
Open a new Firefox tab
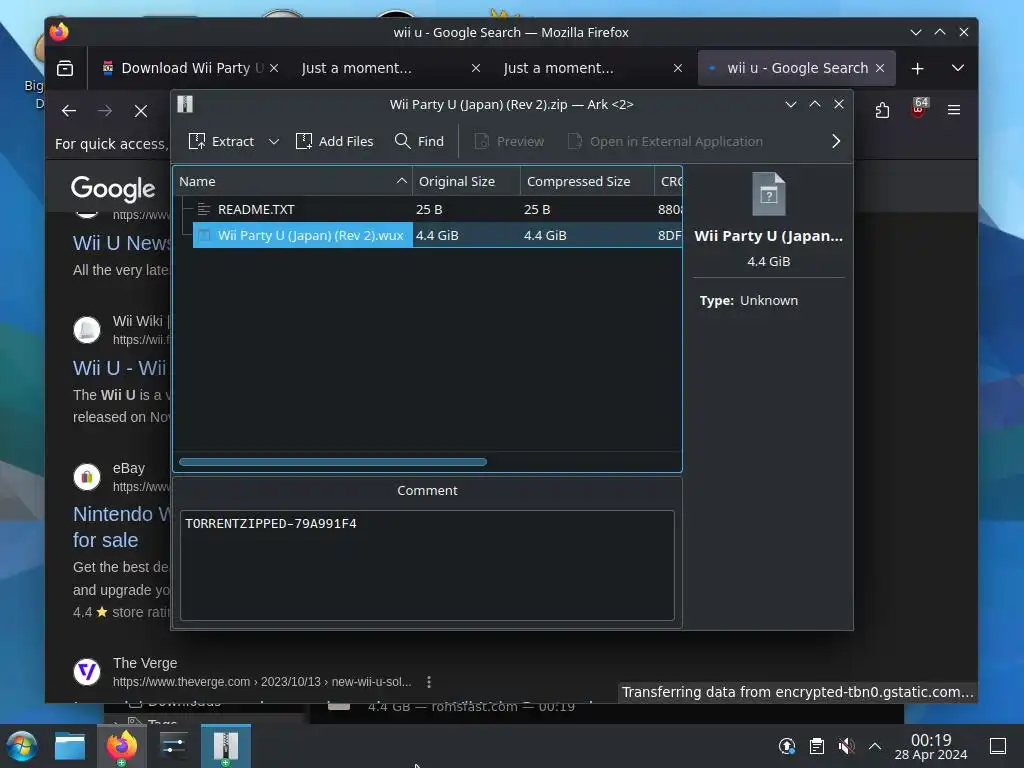pos(918,68)
